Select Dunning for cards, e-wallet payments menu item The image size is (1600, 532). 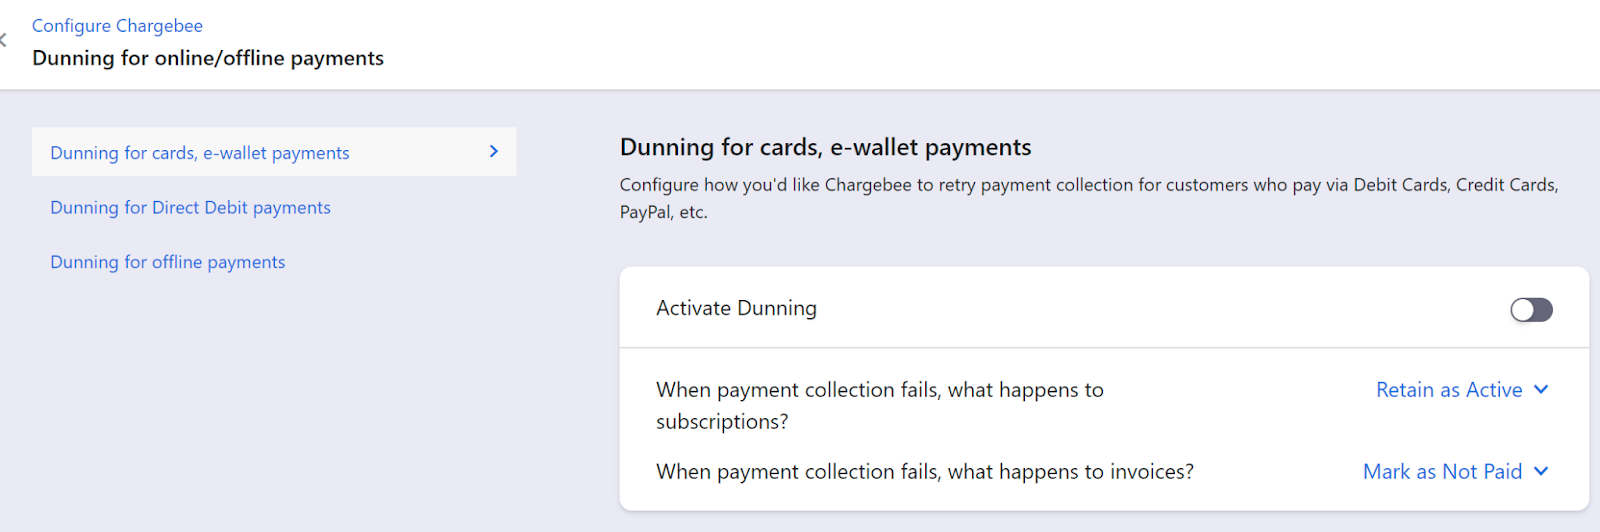pos(200,153)
